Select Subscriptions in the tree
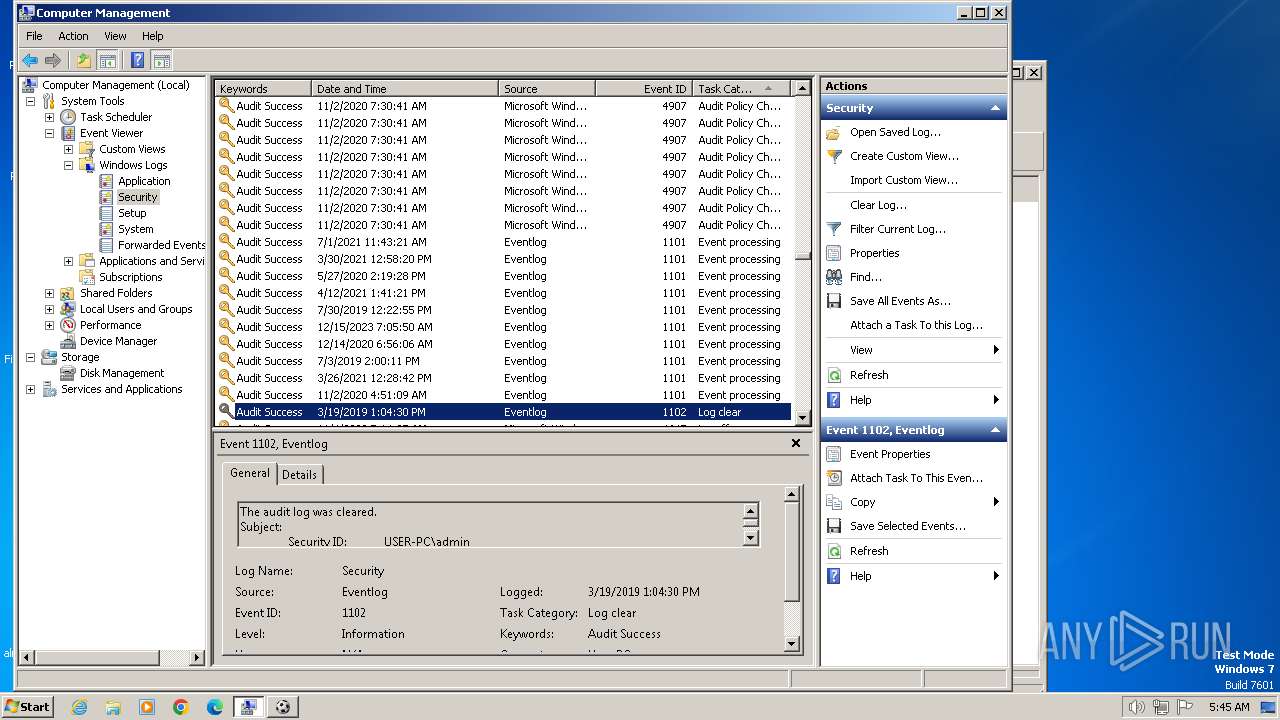Image resolution: width=1280 pixels, height=720 pixels. 130,277
